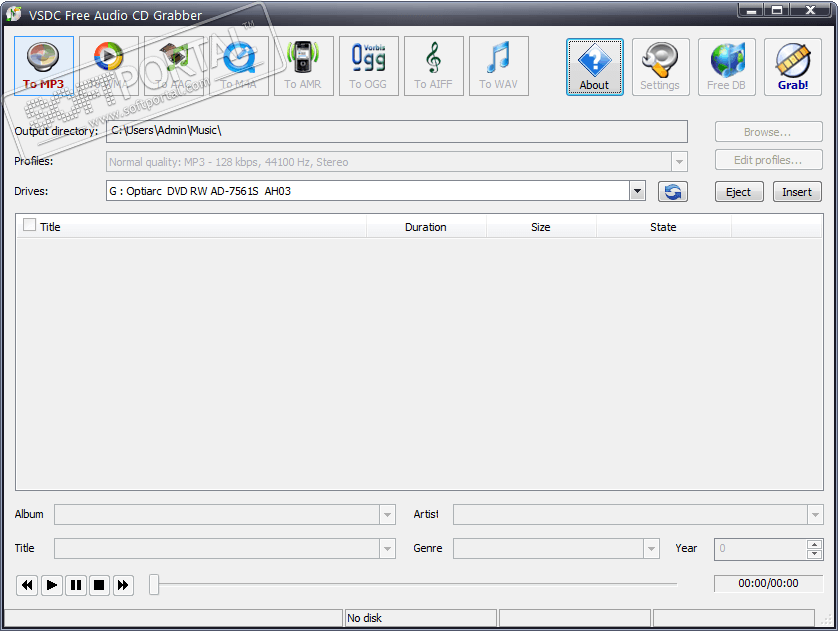The image size is (838, 631).
Task: Refresh the drives list
Action: click(x=673, y=191)
